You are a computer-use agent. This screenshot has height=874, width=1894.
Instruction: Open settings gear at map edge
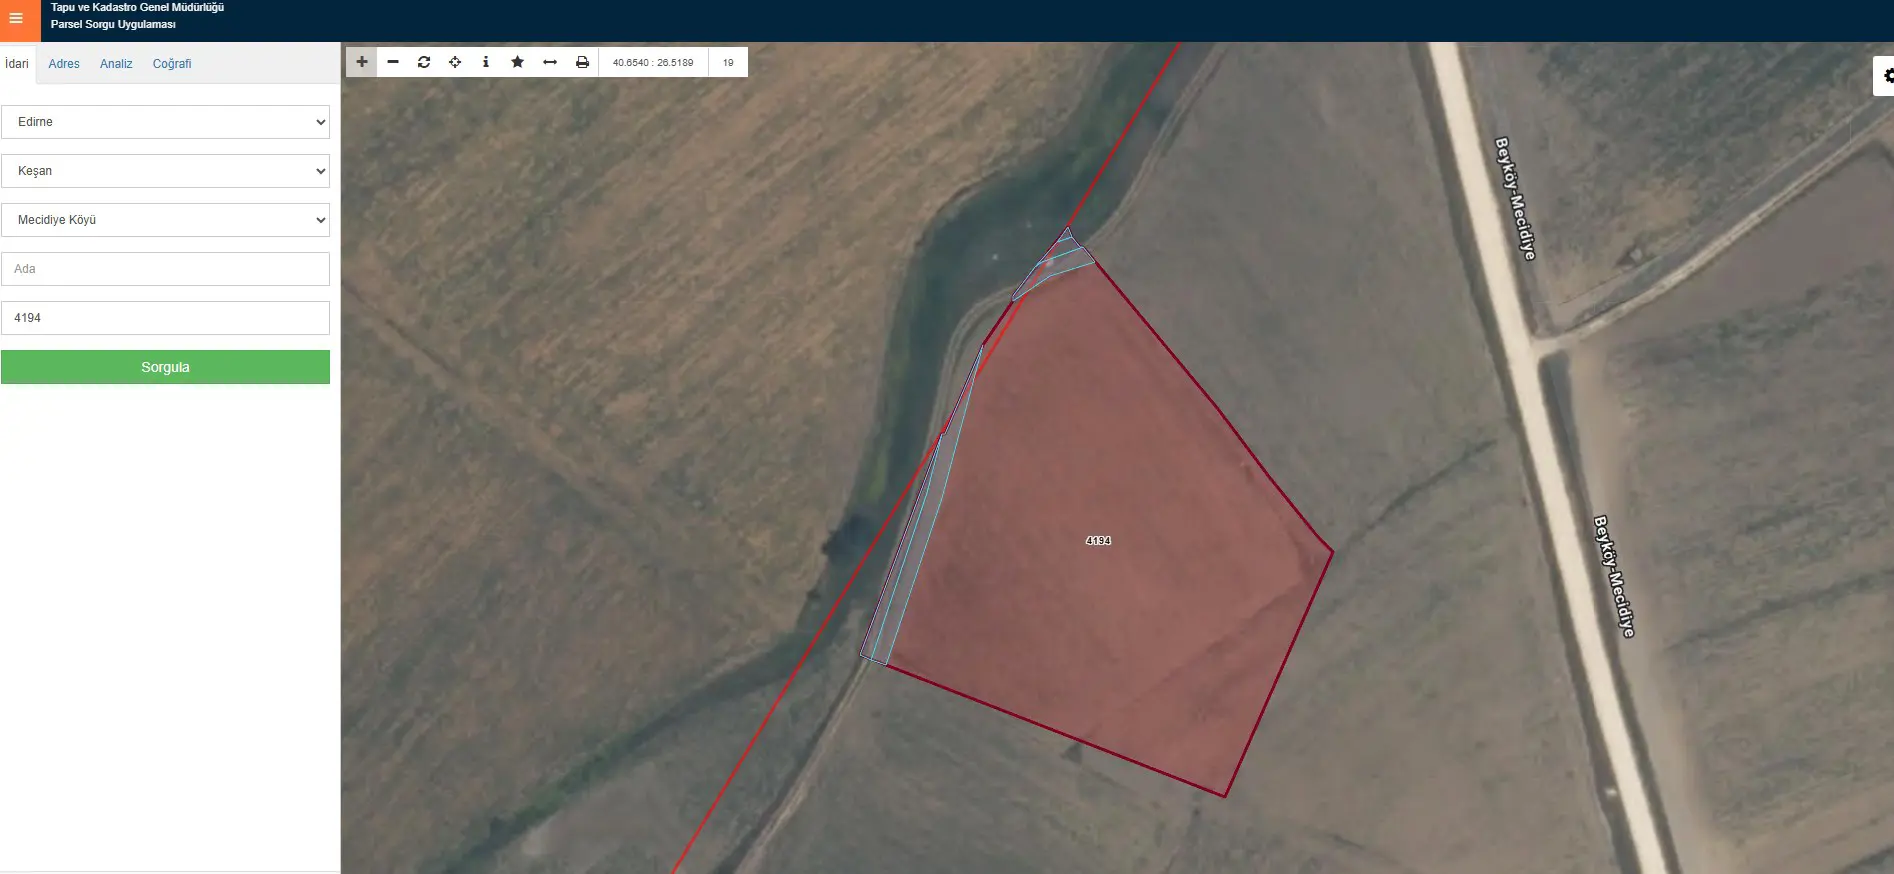click(1885, 76)
